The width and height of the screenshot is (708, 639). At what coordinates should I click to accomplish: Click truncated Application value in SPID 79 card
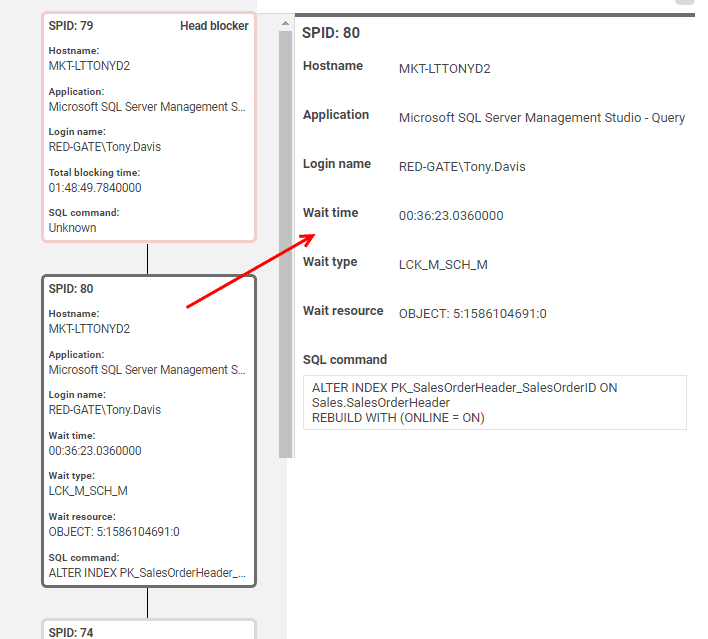coord(147,107)
